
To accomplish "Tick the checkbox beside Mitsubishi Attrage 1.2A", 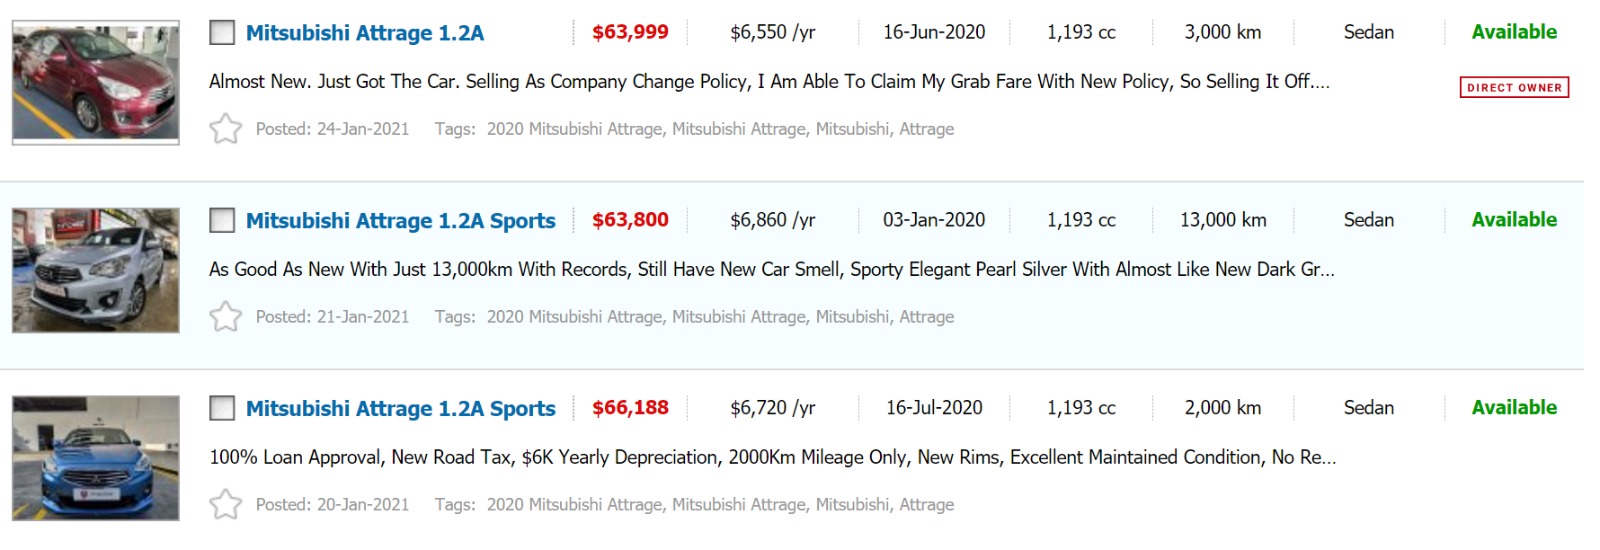I will [222, 33].
